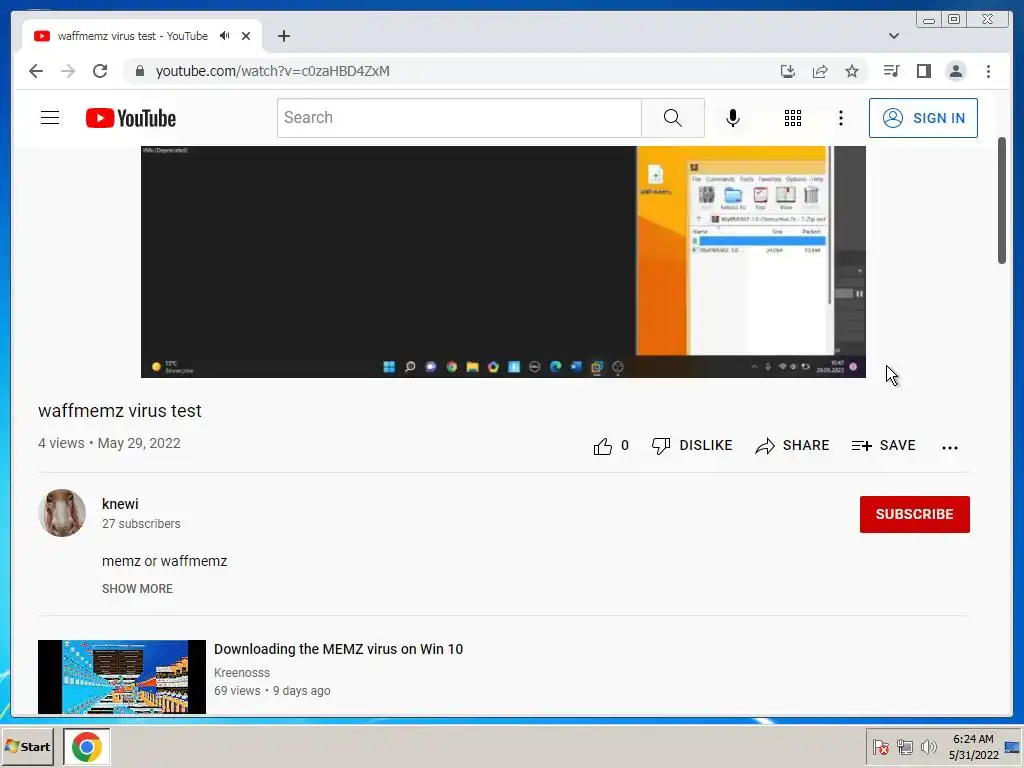Click SAVE to playlist
The height and width of the screenshot is (768, 1024).
click(884, 445)
